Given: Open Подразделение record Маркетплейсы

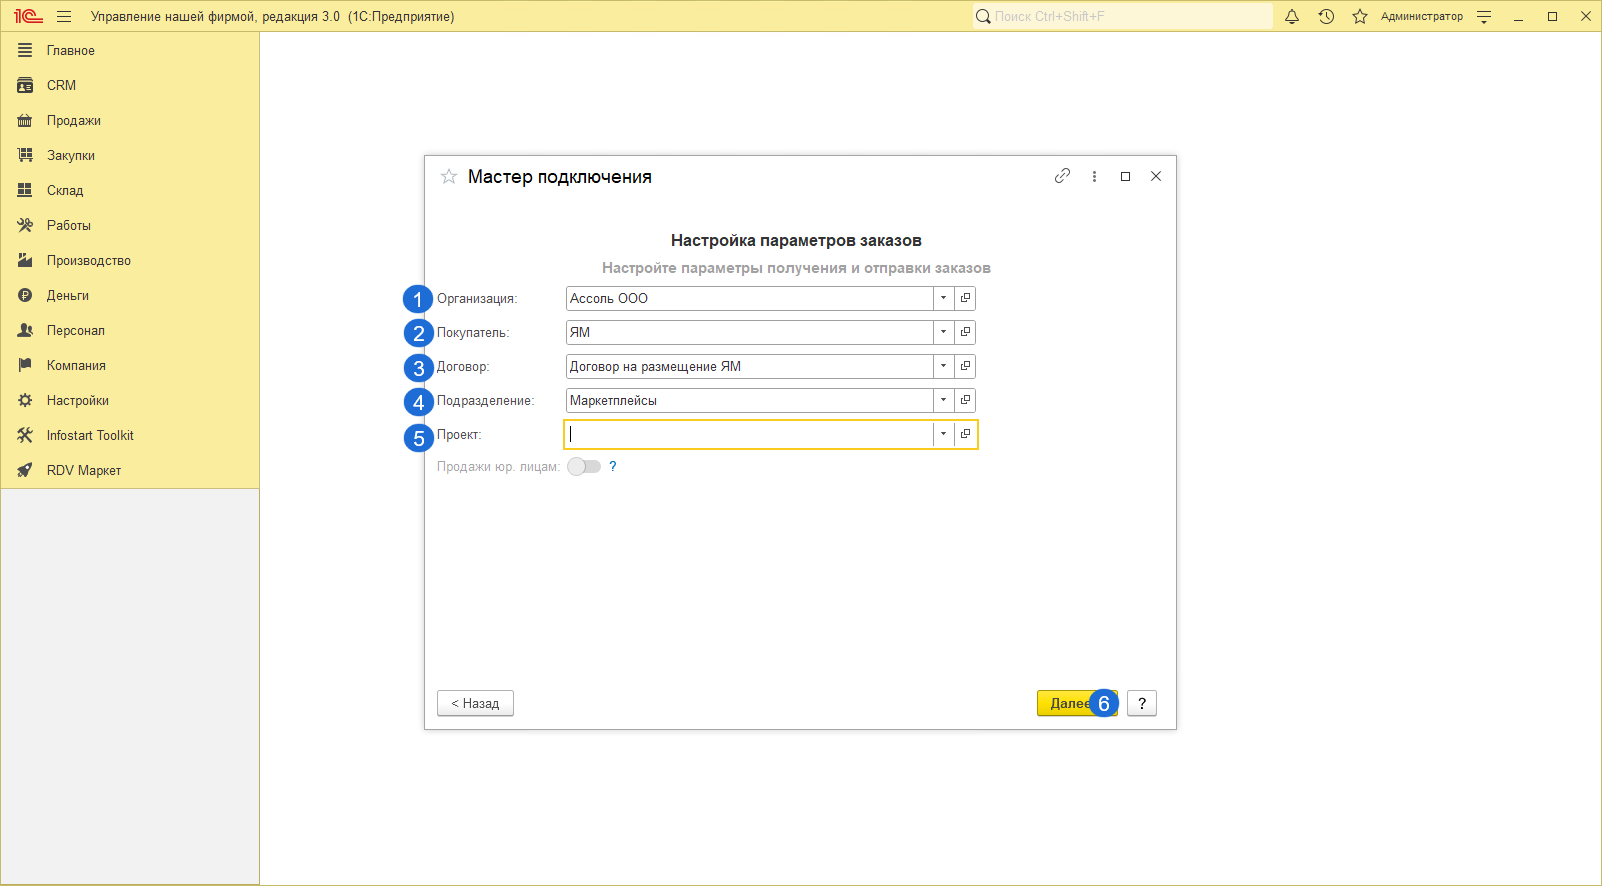Looking at the screenshot, I should tap(965, 400).
